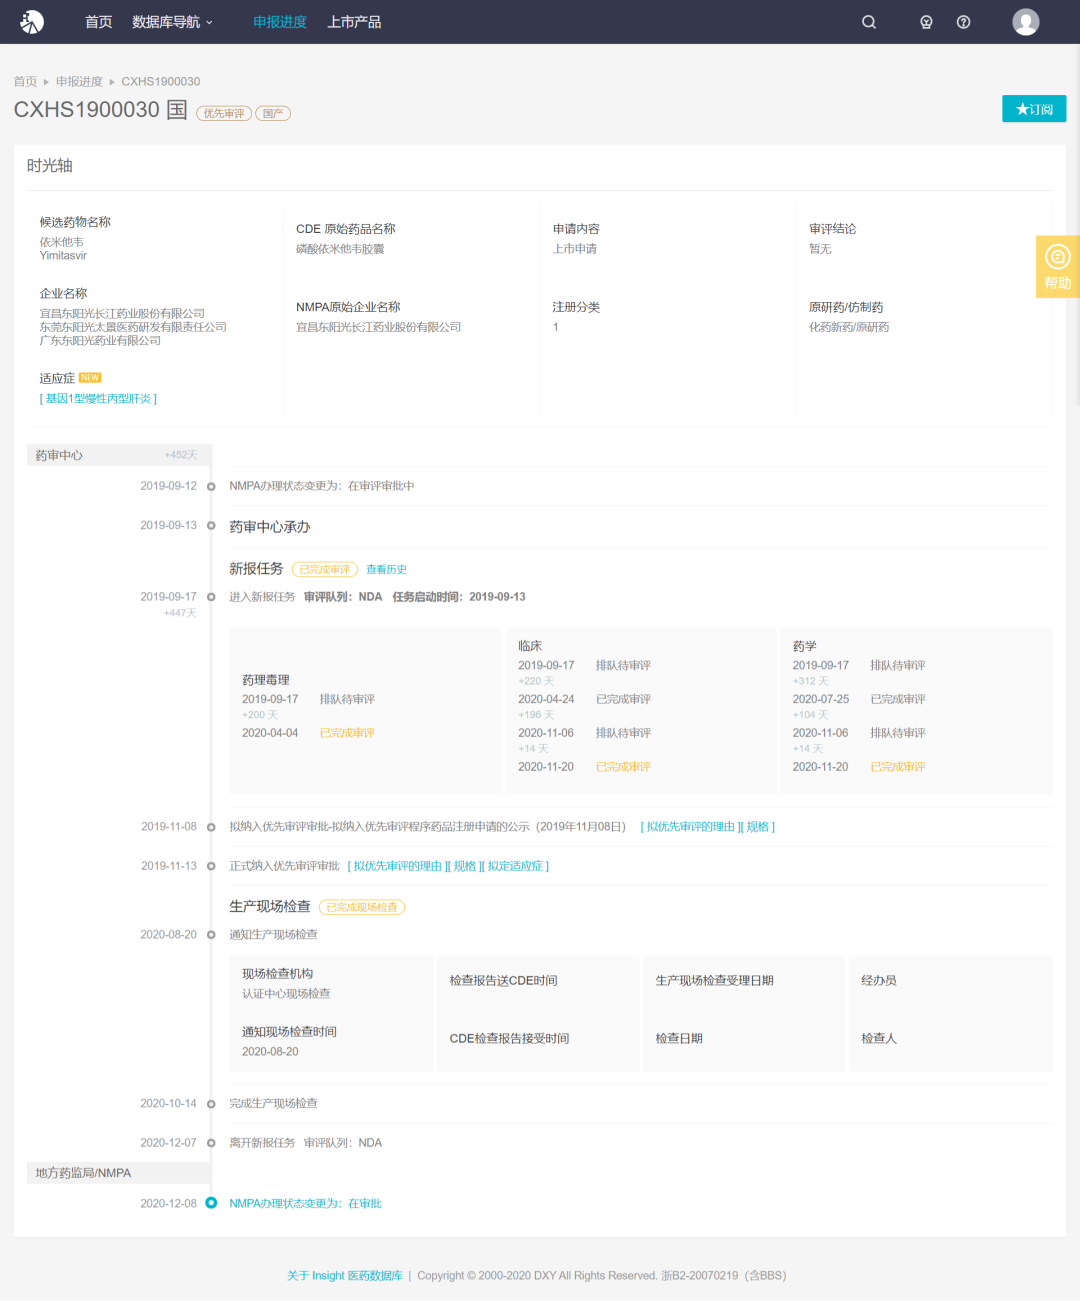The width and height of the screenshot is (1080, 1301).
Task: Click company 广东东阳光药业有限公司
Action: coord(100,341)
